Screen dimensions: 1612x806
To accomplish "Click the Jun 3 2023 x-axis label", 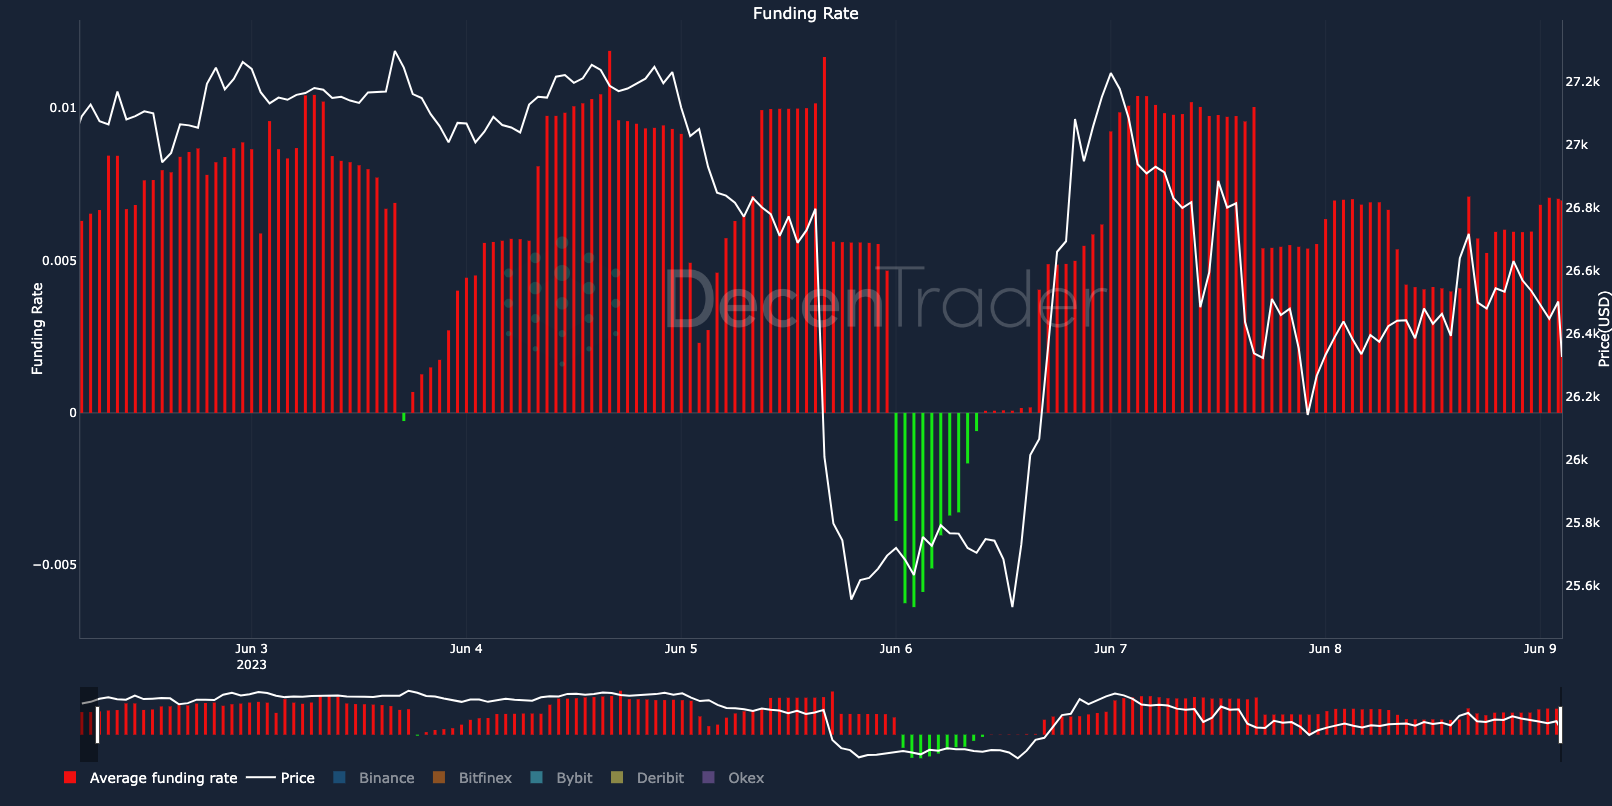I will coord(252,656).
